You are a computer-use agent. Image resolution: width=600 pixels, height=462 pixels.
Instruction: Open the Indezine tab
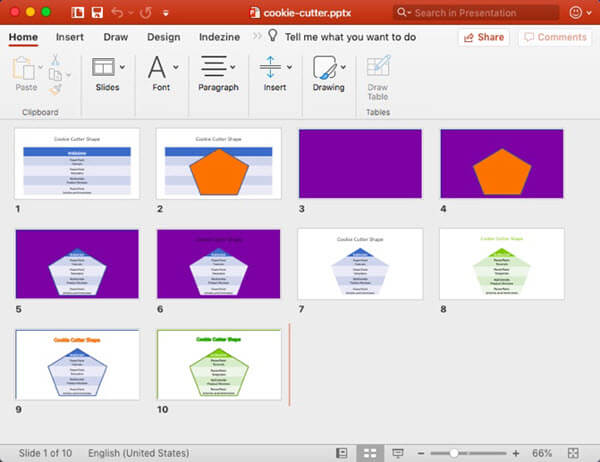219,37
